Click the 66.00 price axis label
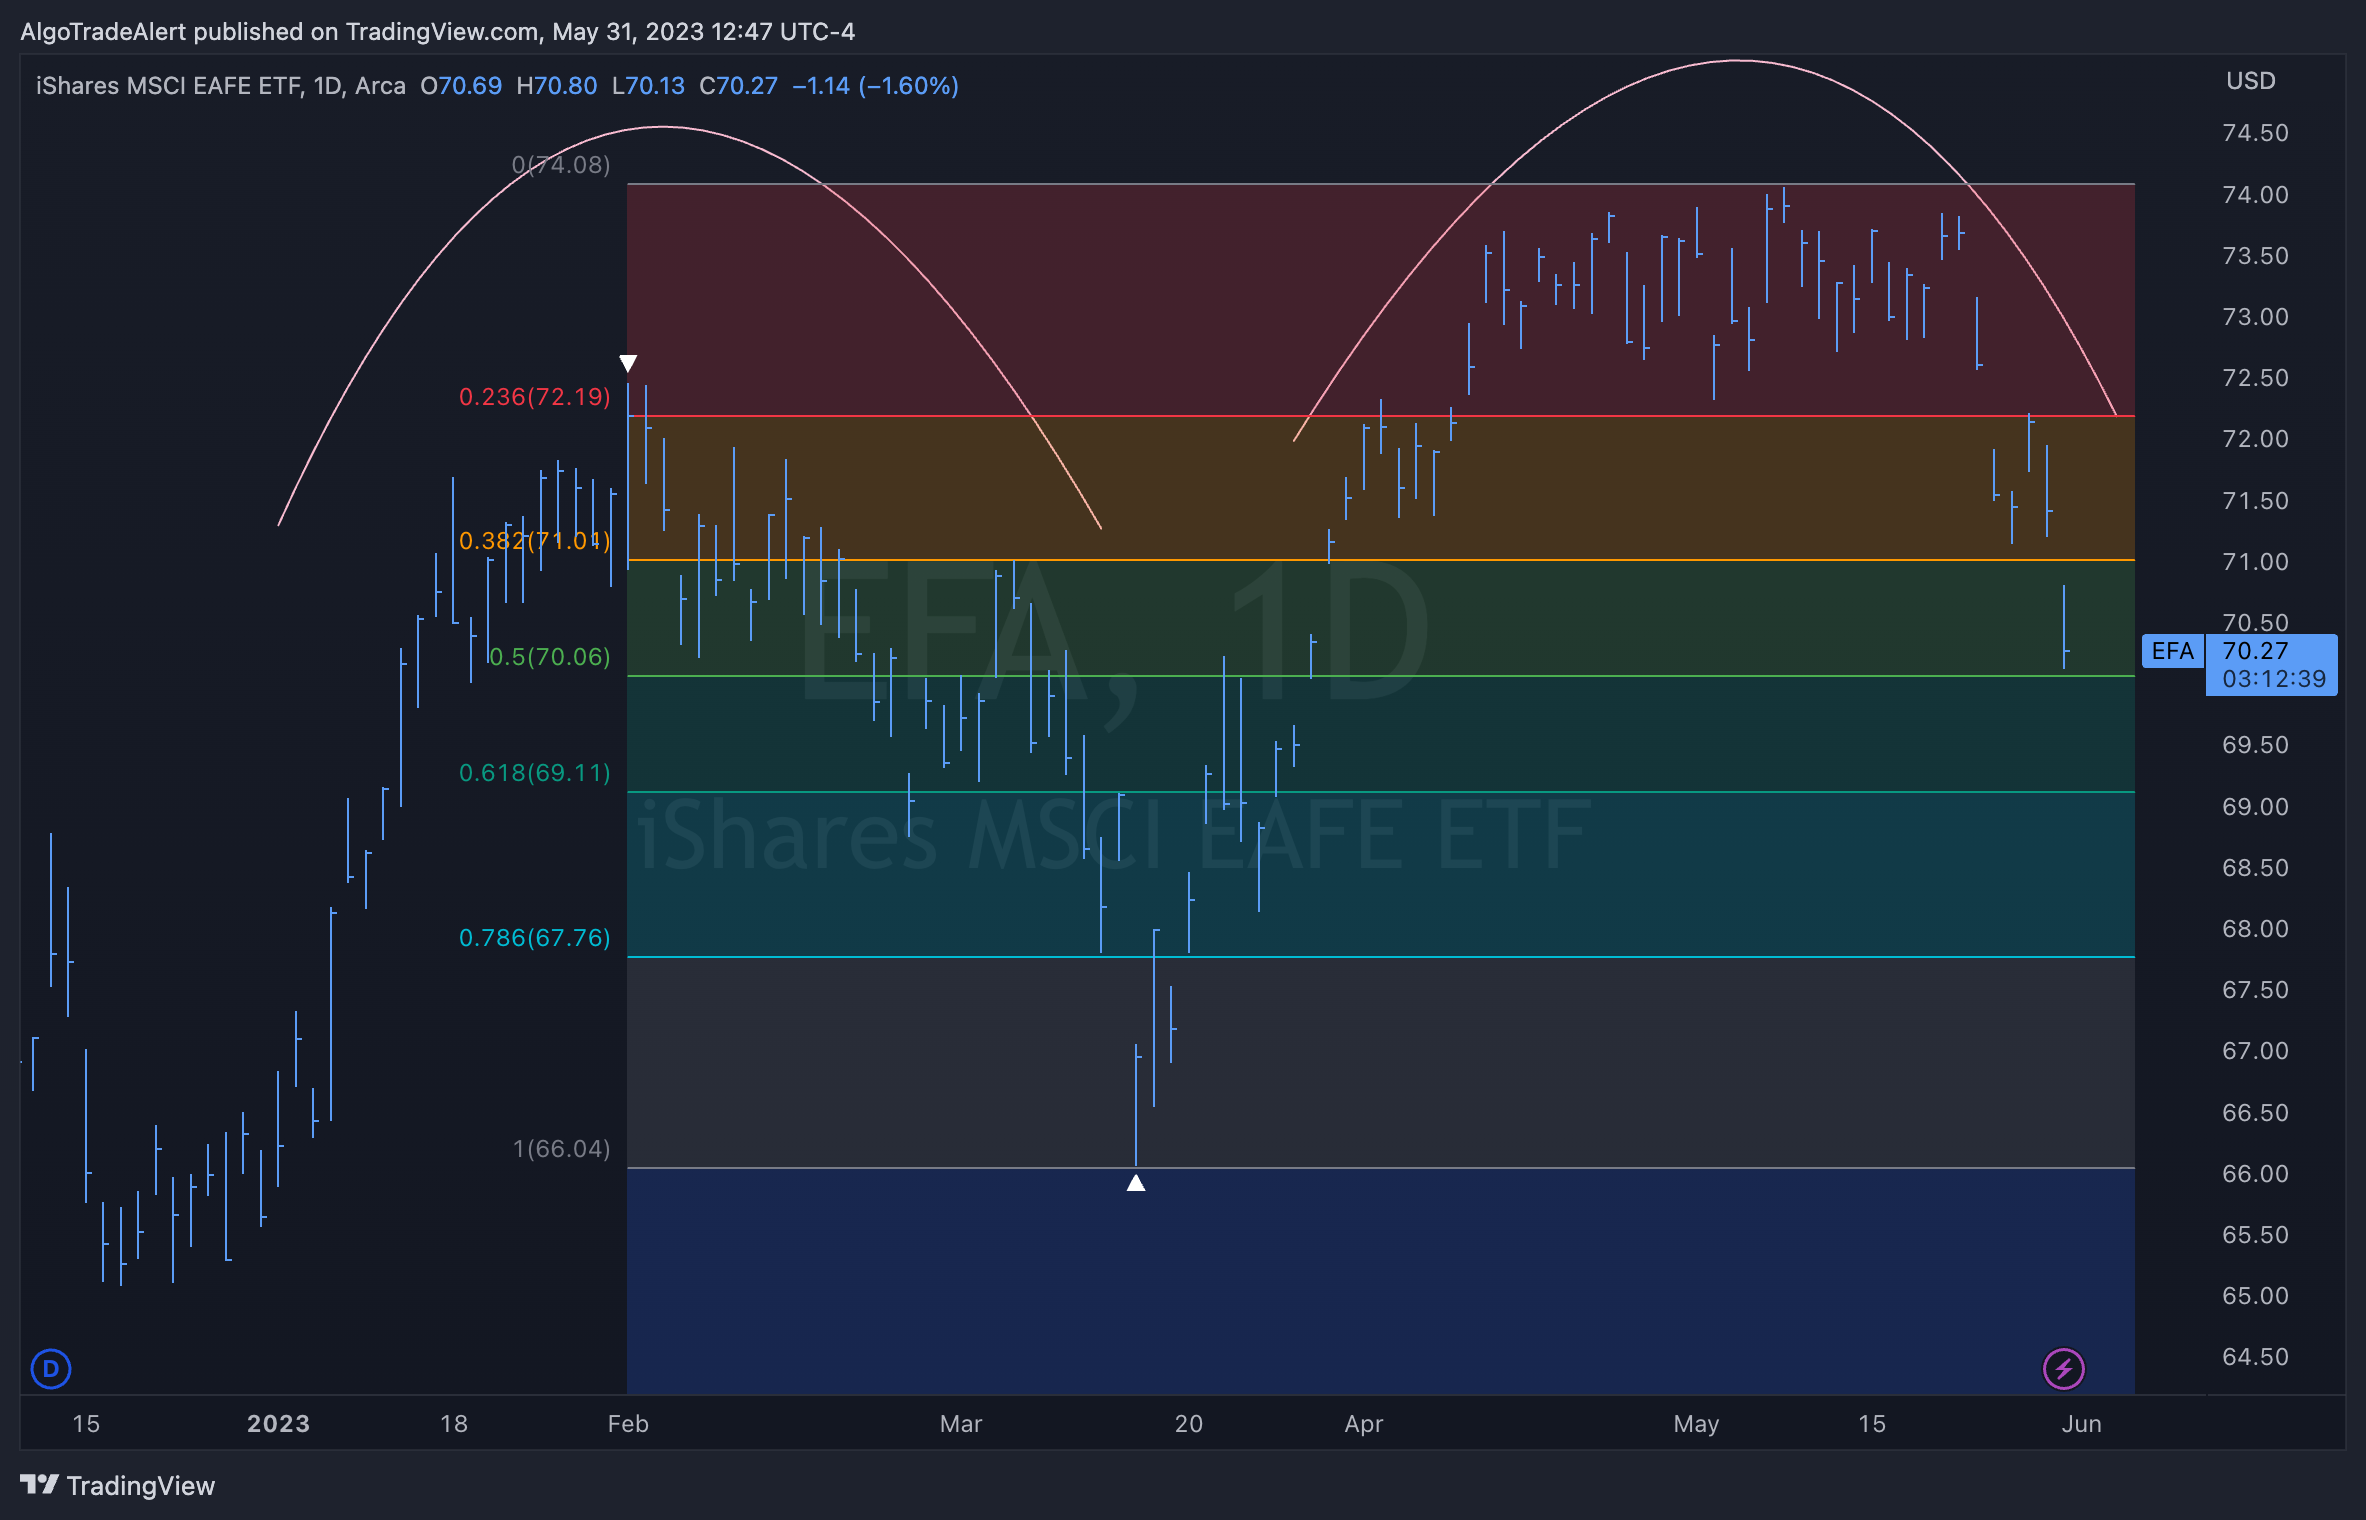Image resolution: width=2366 pixels, height=1520 pixels. point(2255,1174)
